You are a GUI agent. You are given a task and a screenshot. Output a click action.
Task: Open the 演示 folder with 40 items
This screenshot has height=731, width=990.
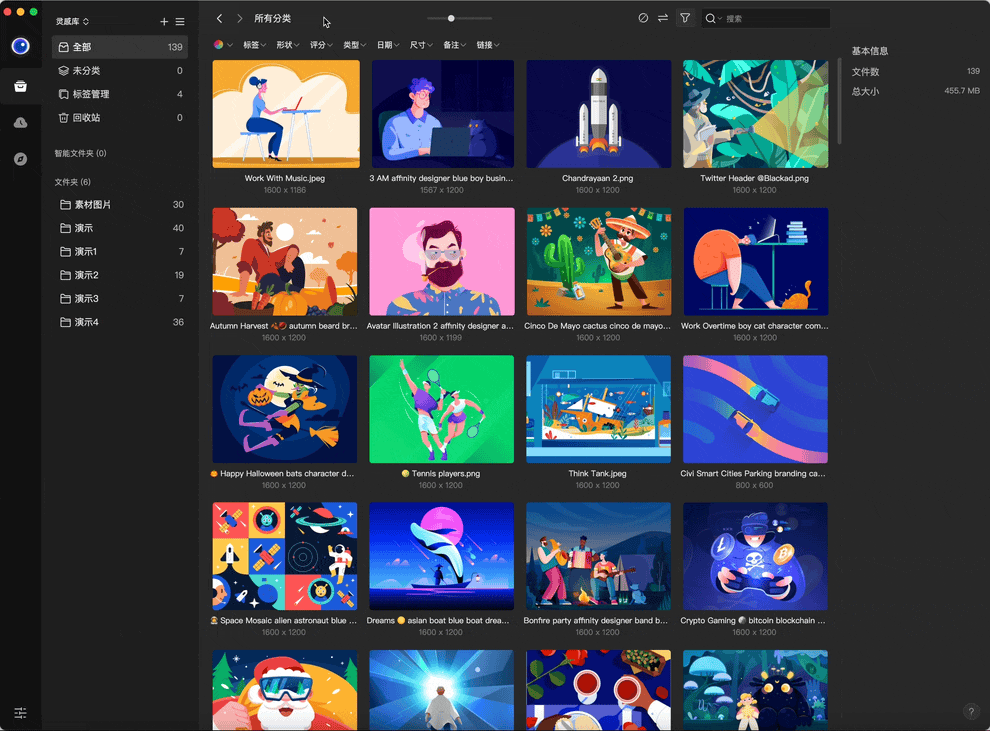pos(119,228)
